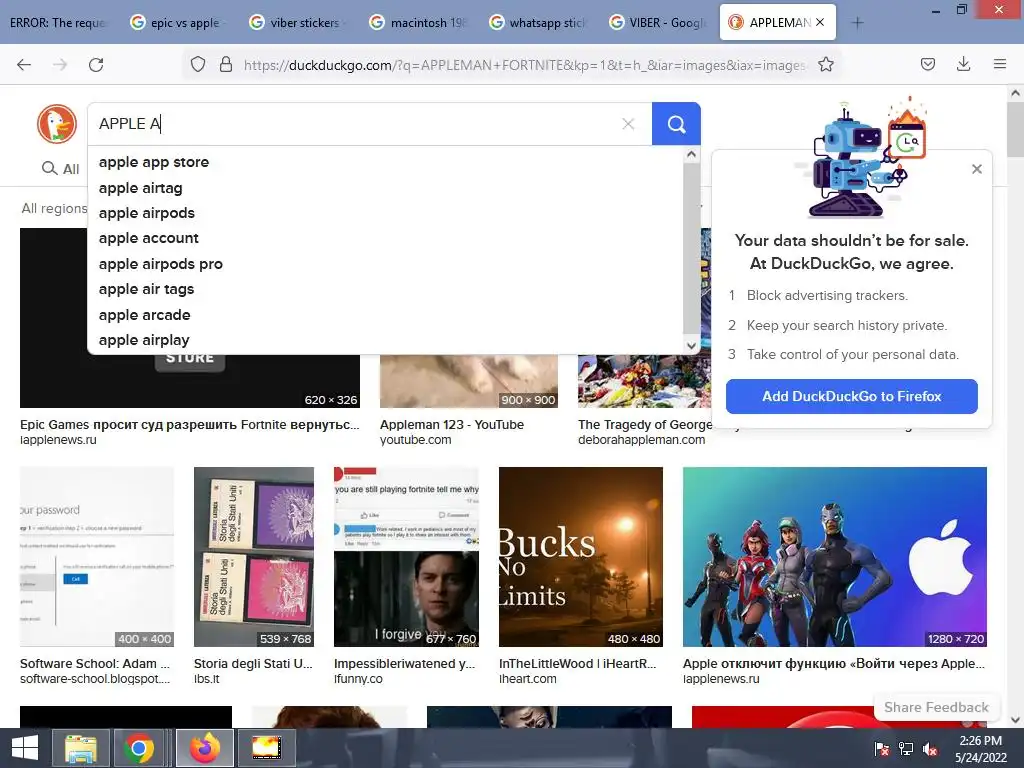Submit search with magnifier button
The height and width of the screenshot is (768, 1024).
[676, 124]
